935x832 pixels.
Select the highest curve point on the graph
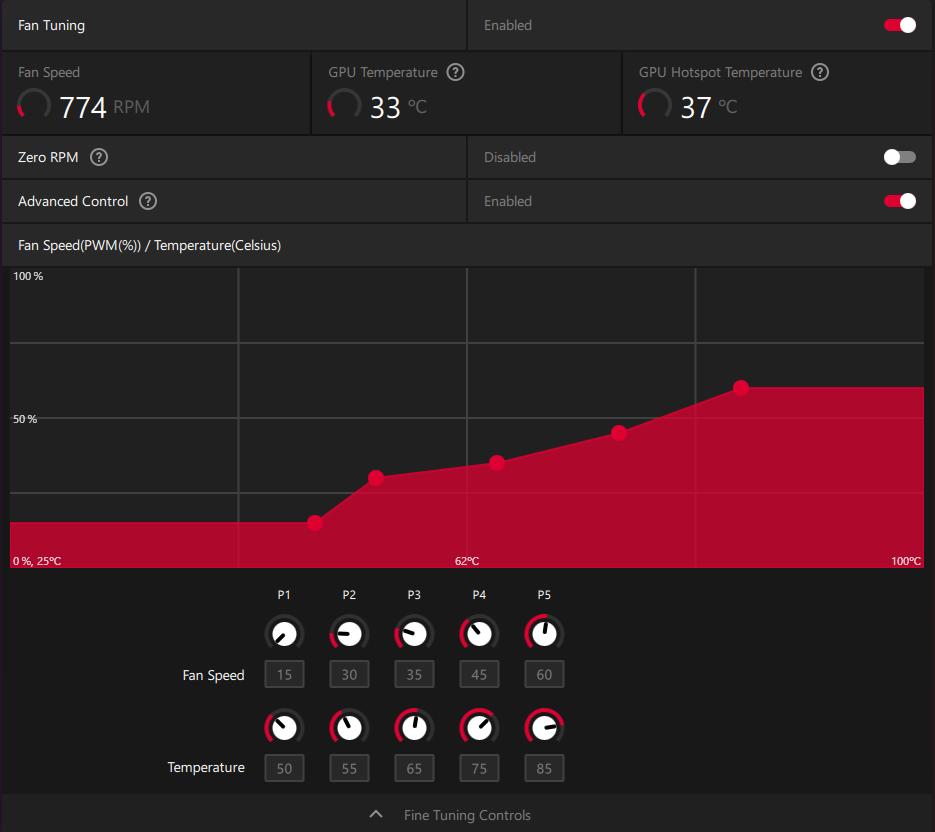(741, 388)
